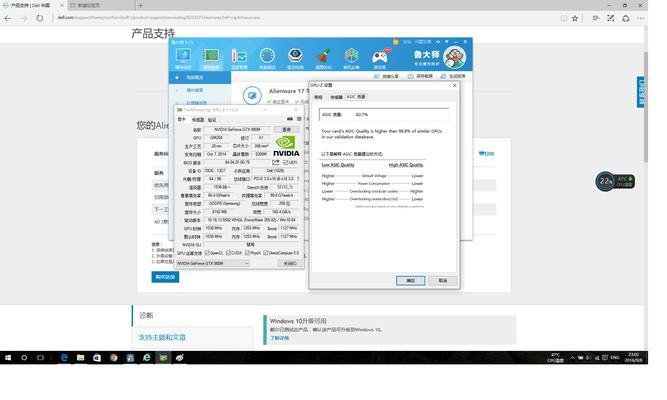This screenshot has width=667, height=400.
Task: Select 电脑概览 in Ludashi sidebar
Action: coord(200,77)
